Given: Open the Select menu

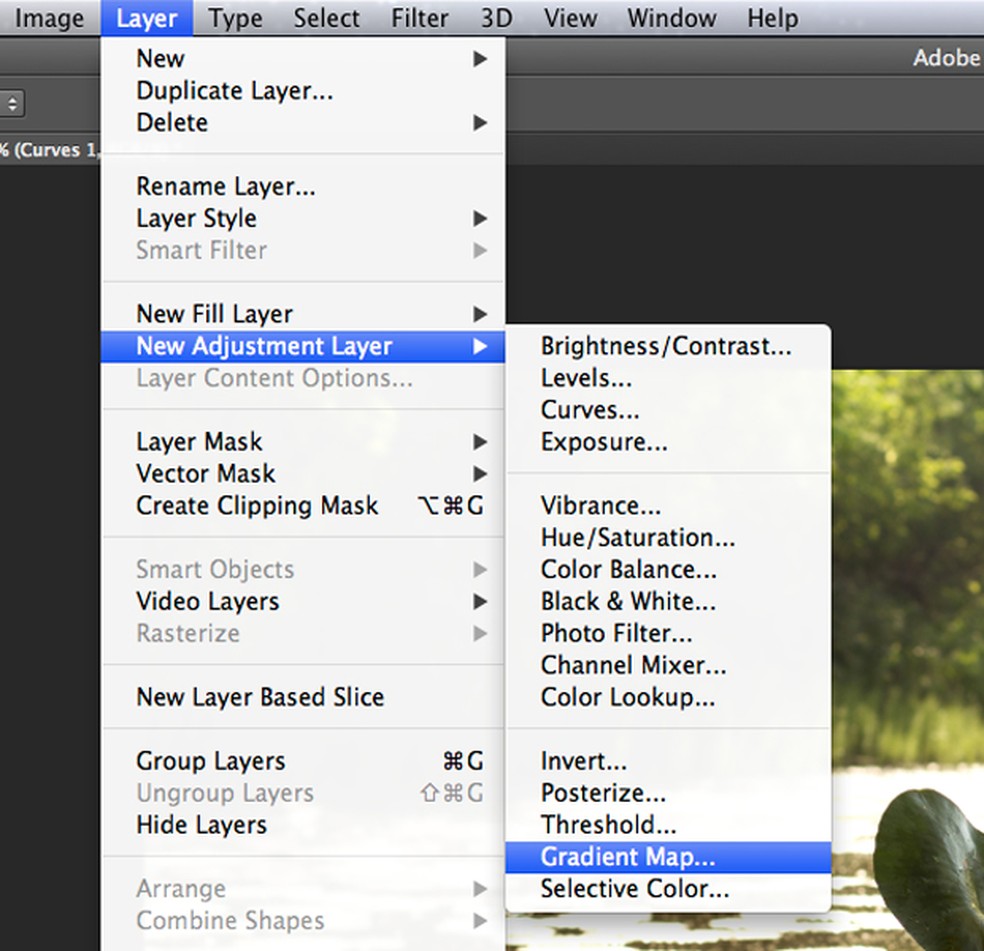Looking at the screenshot, I should [326, 18].
